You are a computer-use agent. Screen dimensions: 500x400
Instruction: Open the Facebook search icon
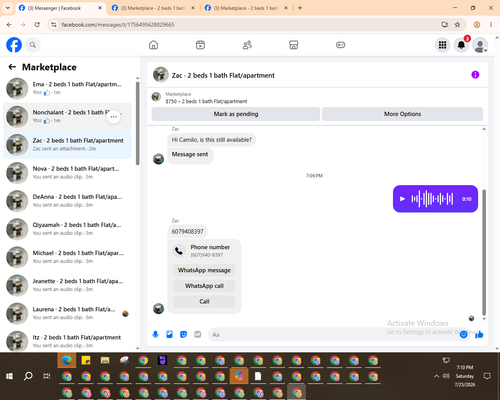point(33,45)
